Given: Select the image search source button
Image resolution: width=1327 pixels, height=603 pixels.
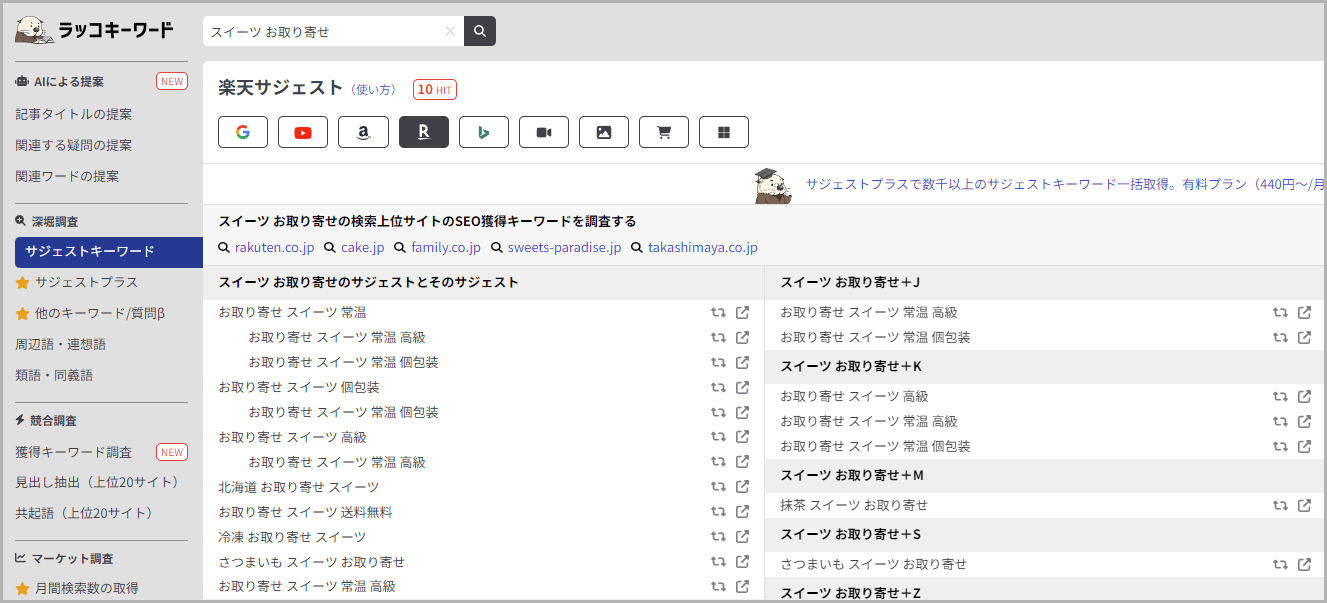Looking at the screenshot, I should (604, 132).
